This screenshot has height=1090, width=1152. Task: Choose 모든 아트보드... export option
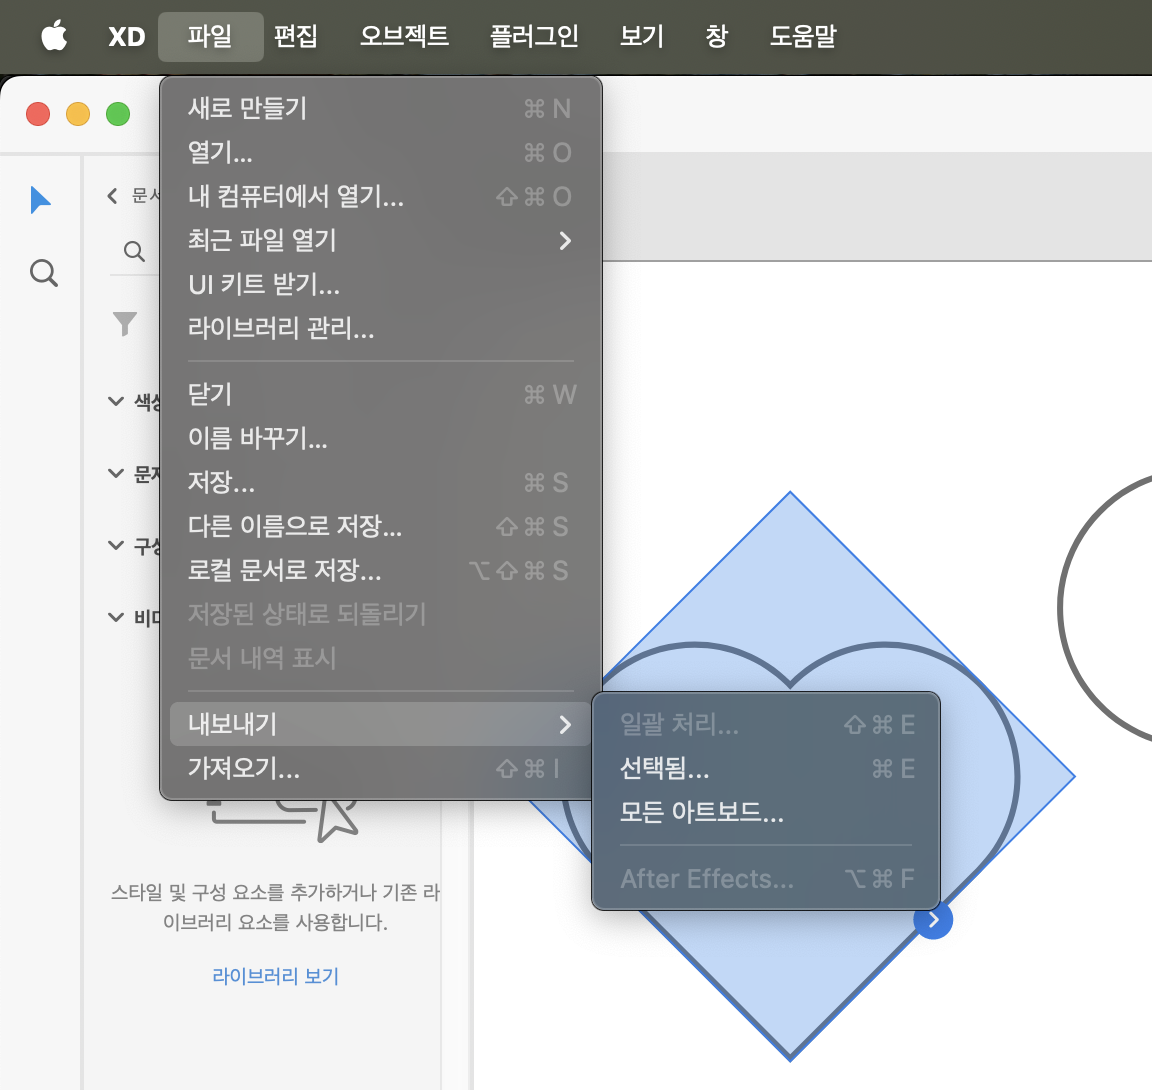click(766, 812)
